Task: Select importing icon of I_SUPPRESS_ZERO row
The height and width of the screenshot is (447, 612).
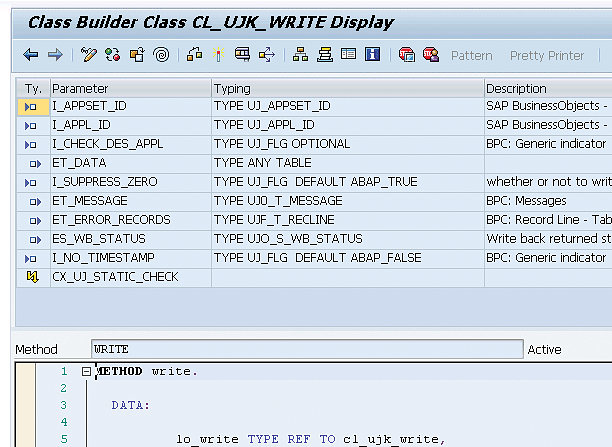Action: (x=31, y=183)
